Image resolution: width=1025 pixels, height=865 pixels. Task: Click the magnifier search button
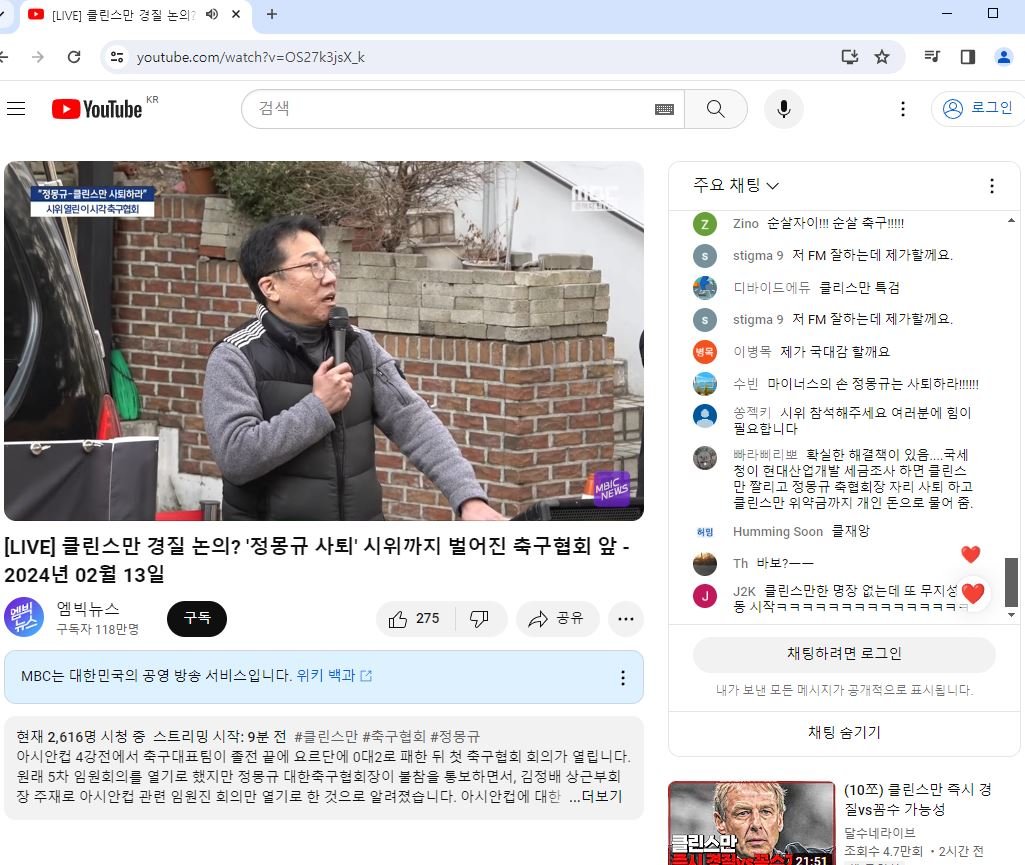[715, 109]
